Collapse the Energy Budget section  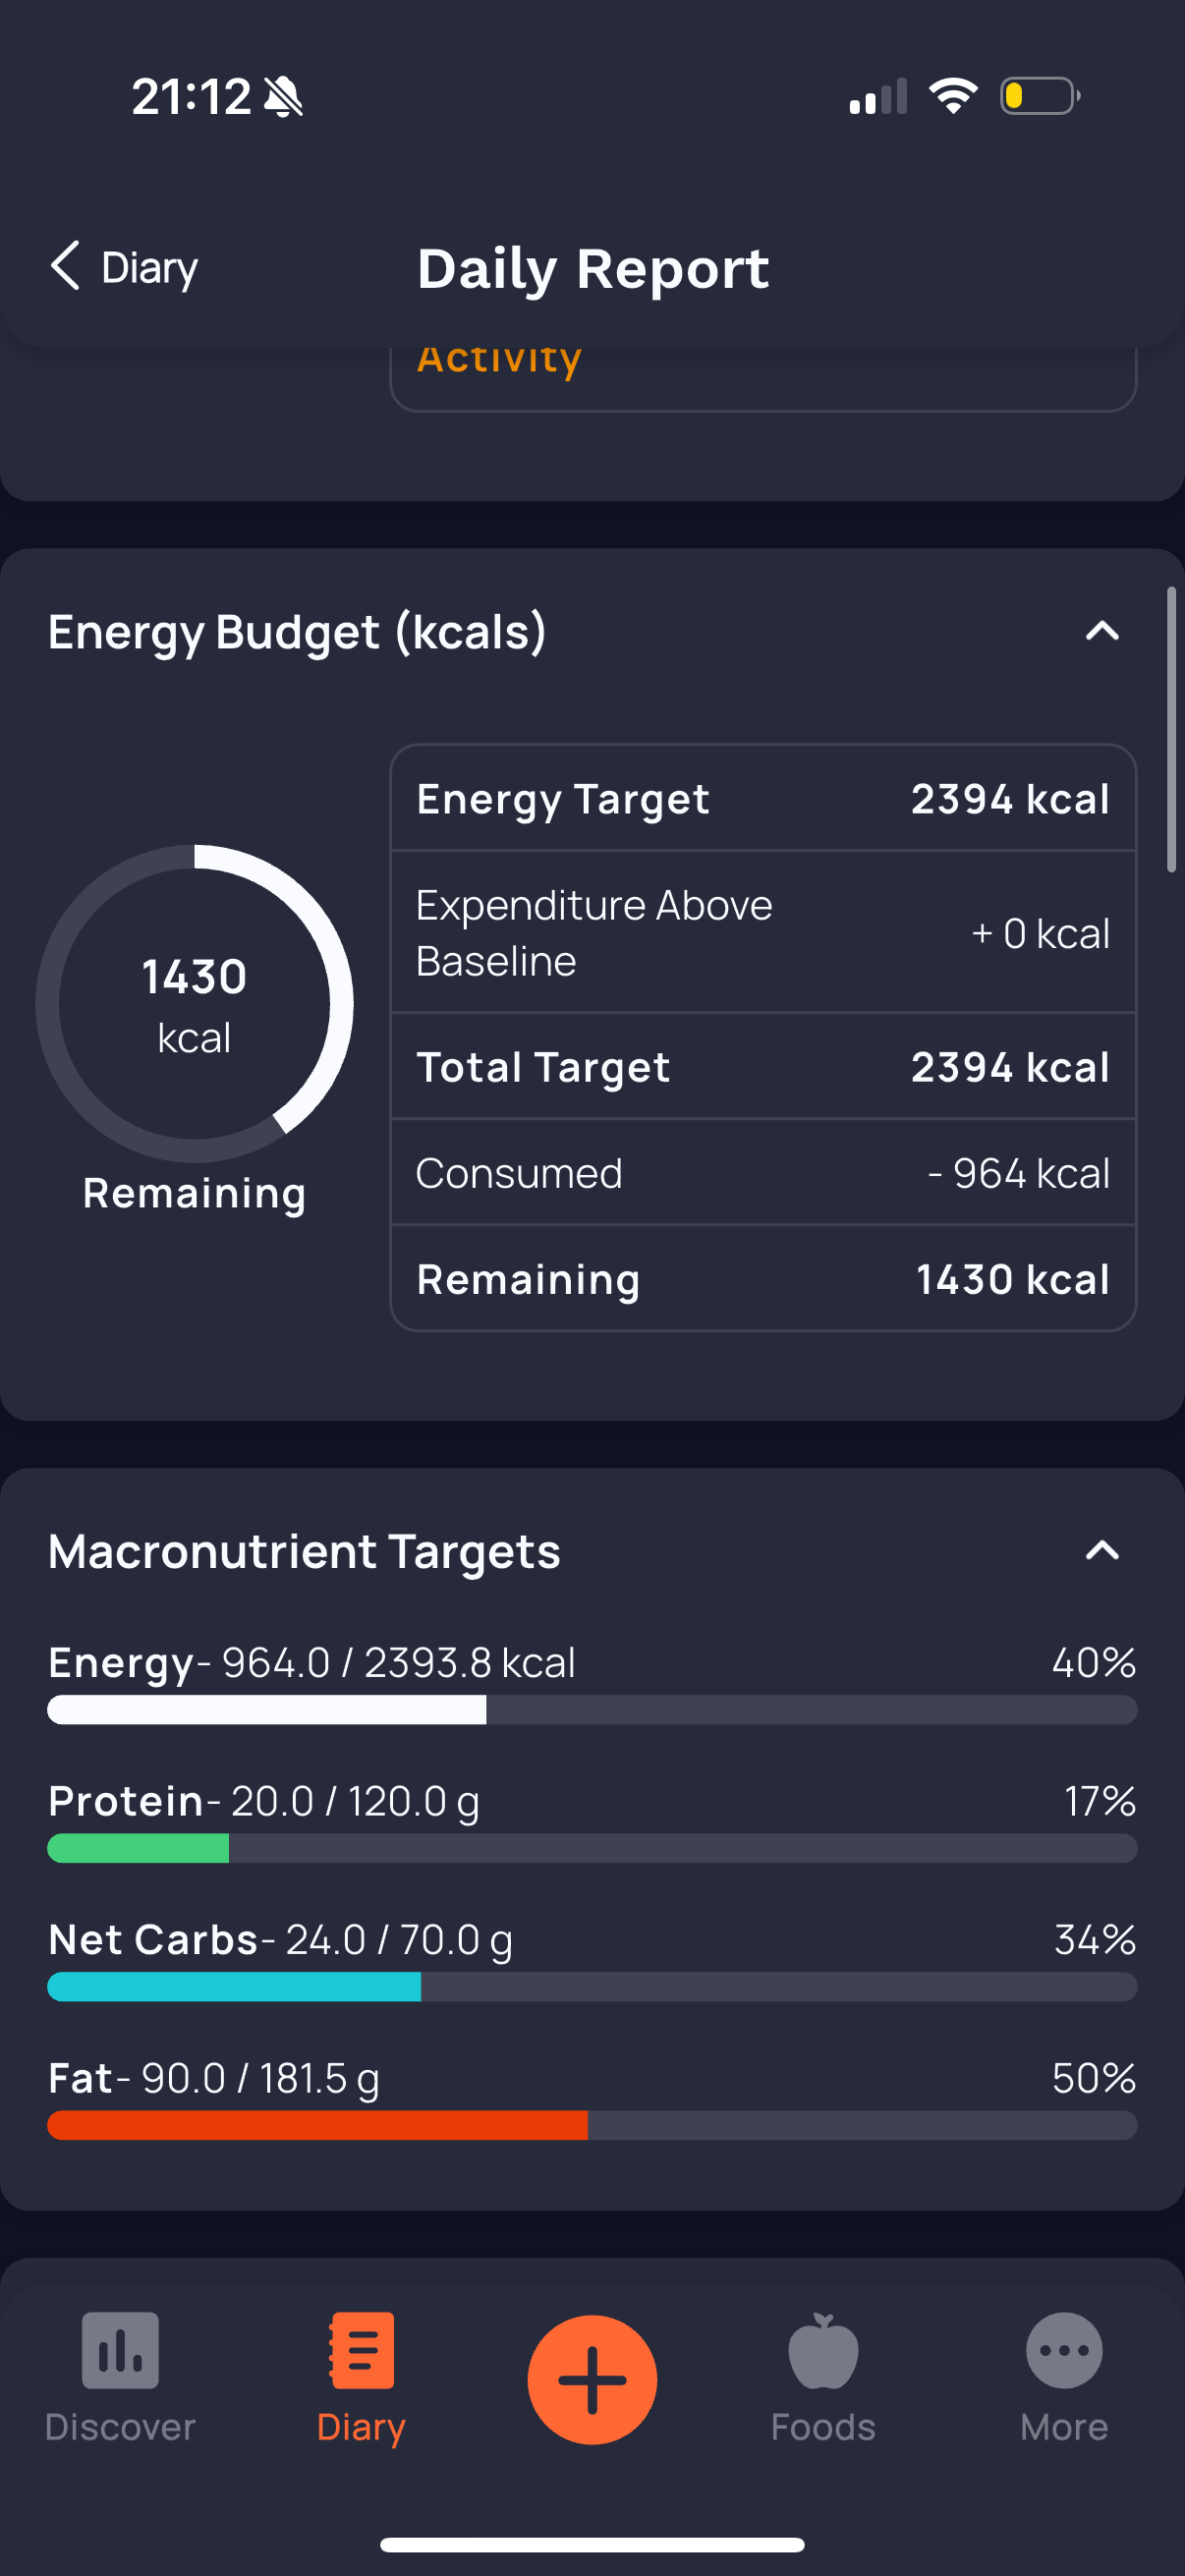1102,631
